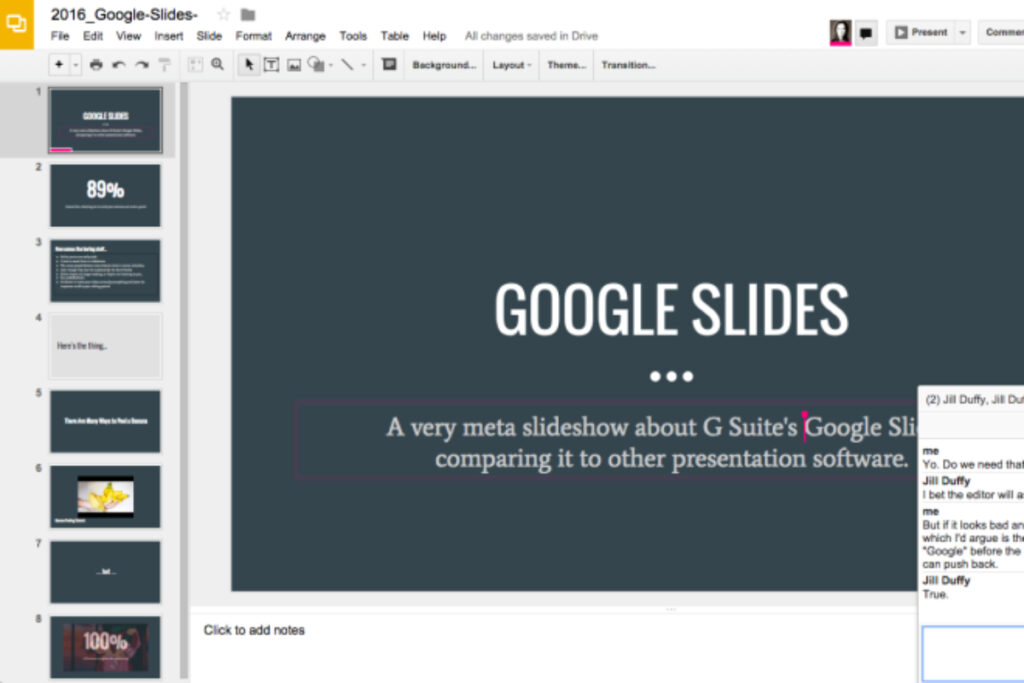Select the shape tool
The image size is (1024, 683).
pyautogui.click(x=315, y=64)
